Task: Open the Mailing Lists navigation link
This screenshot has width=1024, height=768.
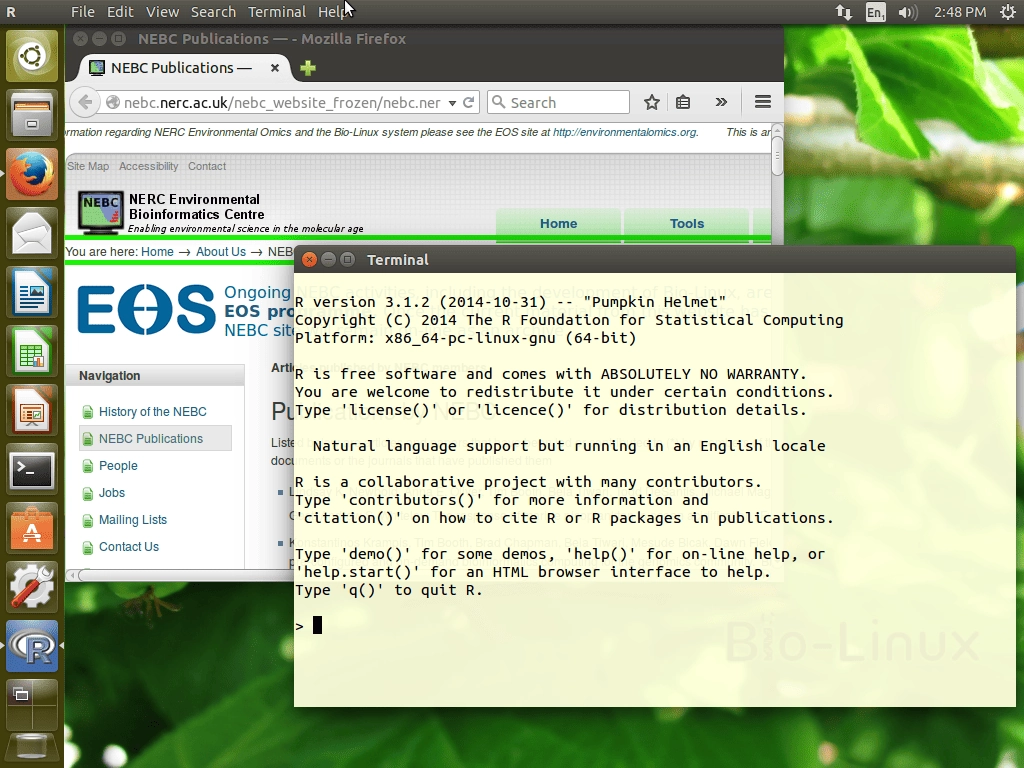Action: [133, 520]
